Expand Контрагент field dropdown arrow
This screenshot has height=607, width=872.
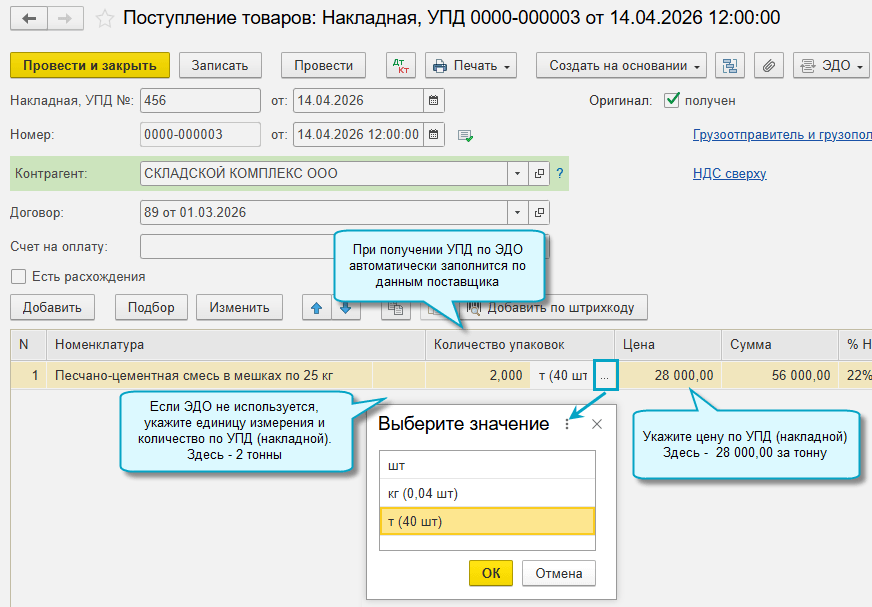(x=517, y=174)
